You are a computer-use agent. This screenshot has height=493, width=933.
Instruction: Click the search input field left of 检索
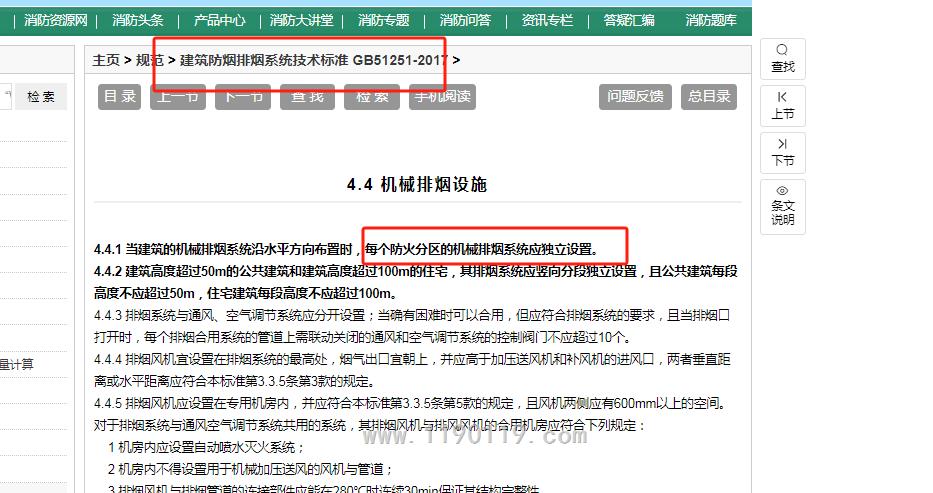point(6,97)
